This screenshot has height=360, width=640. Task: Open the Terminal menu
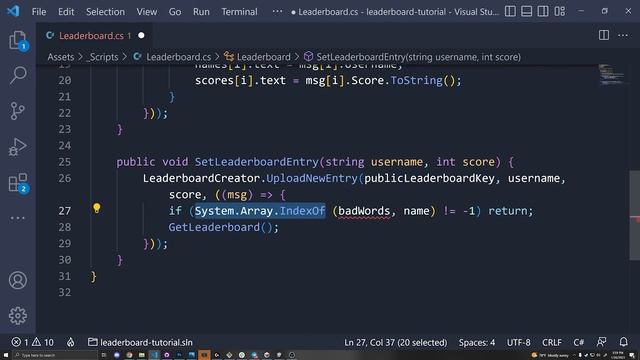pos(239,11)
